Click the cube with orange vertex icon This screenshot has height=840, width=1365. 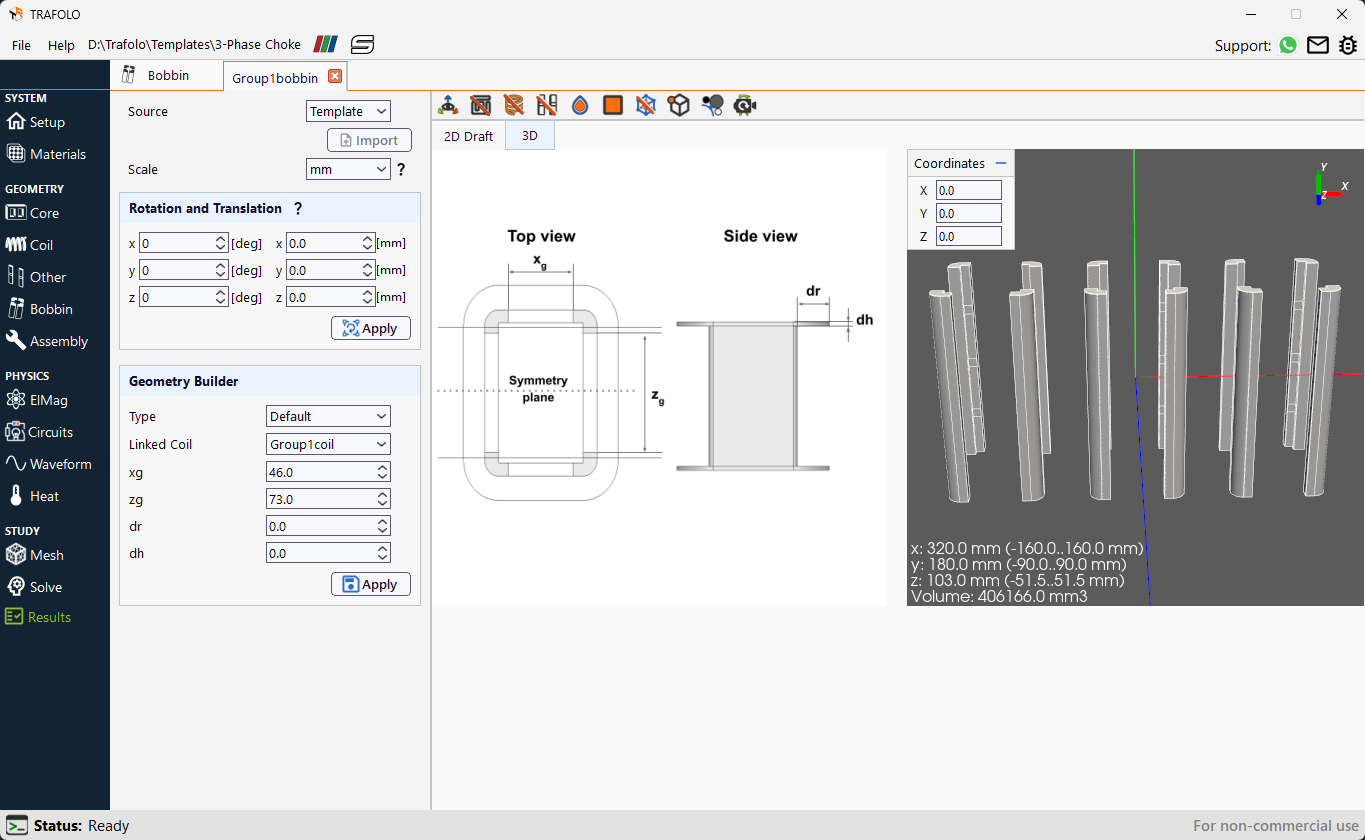point(679,105)
